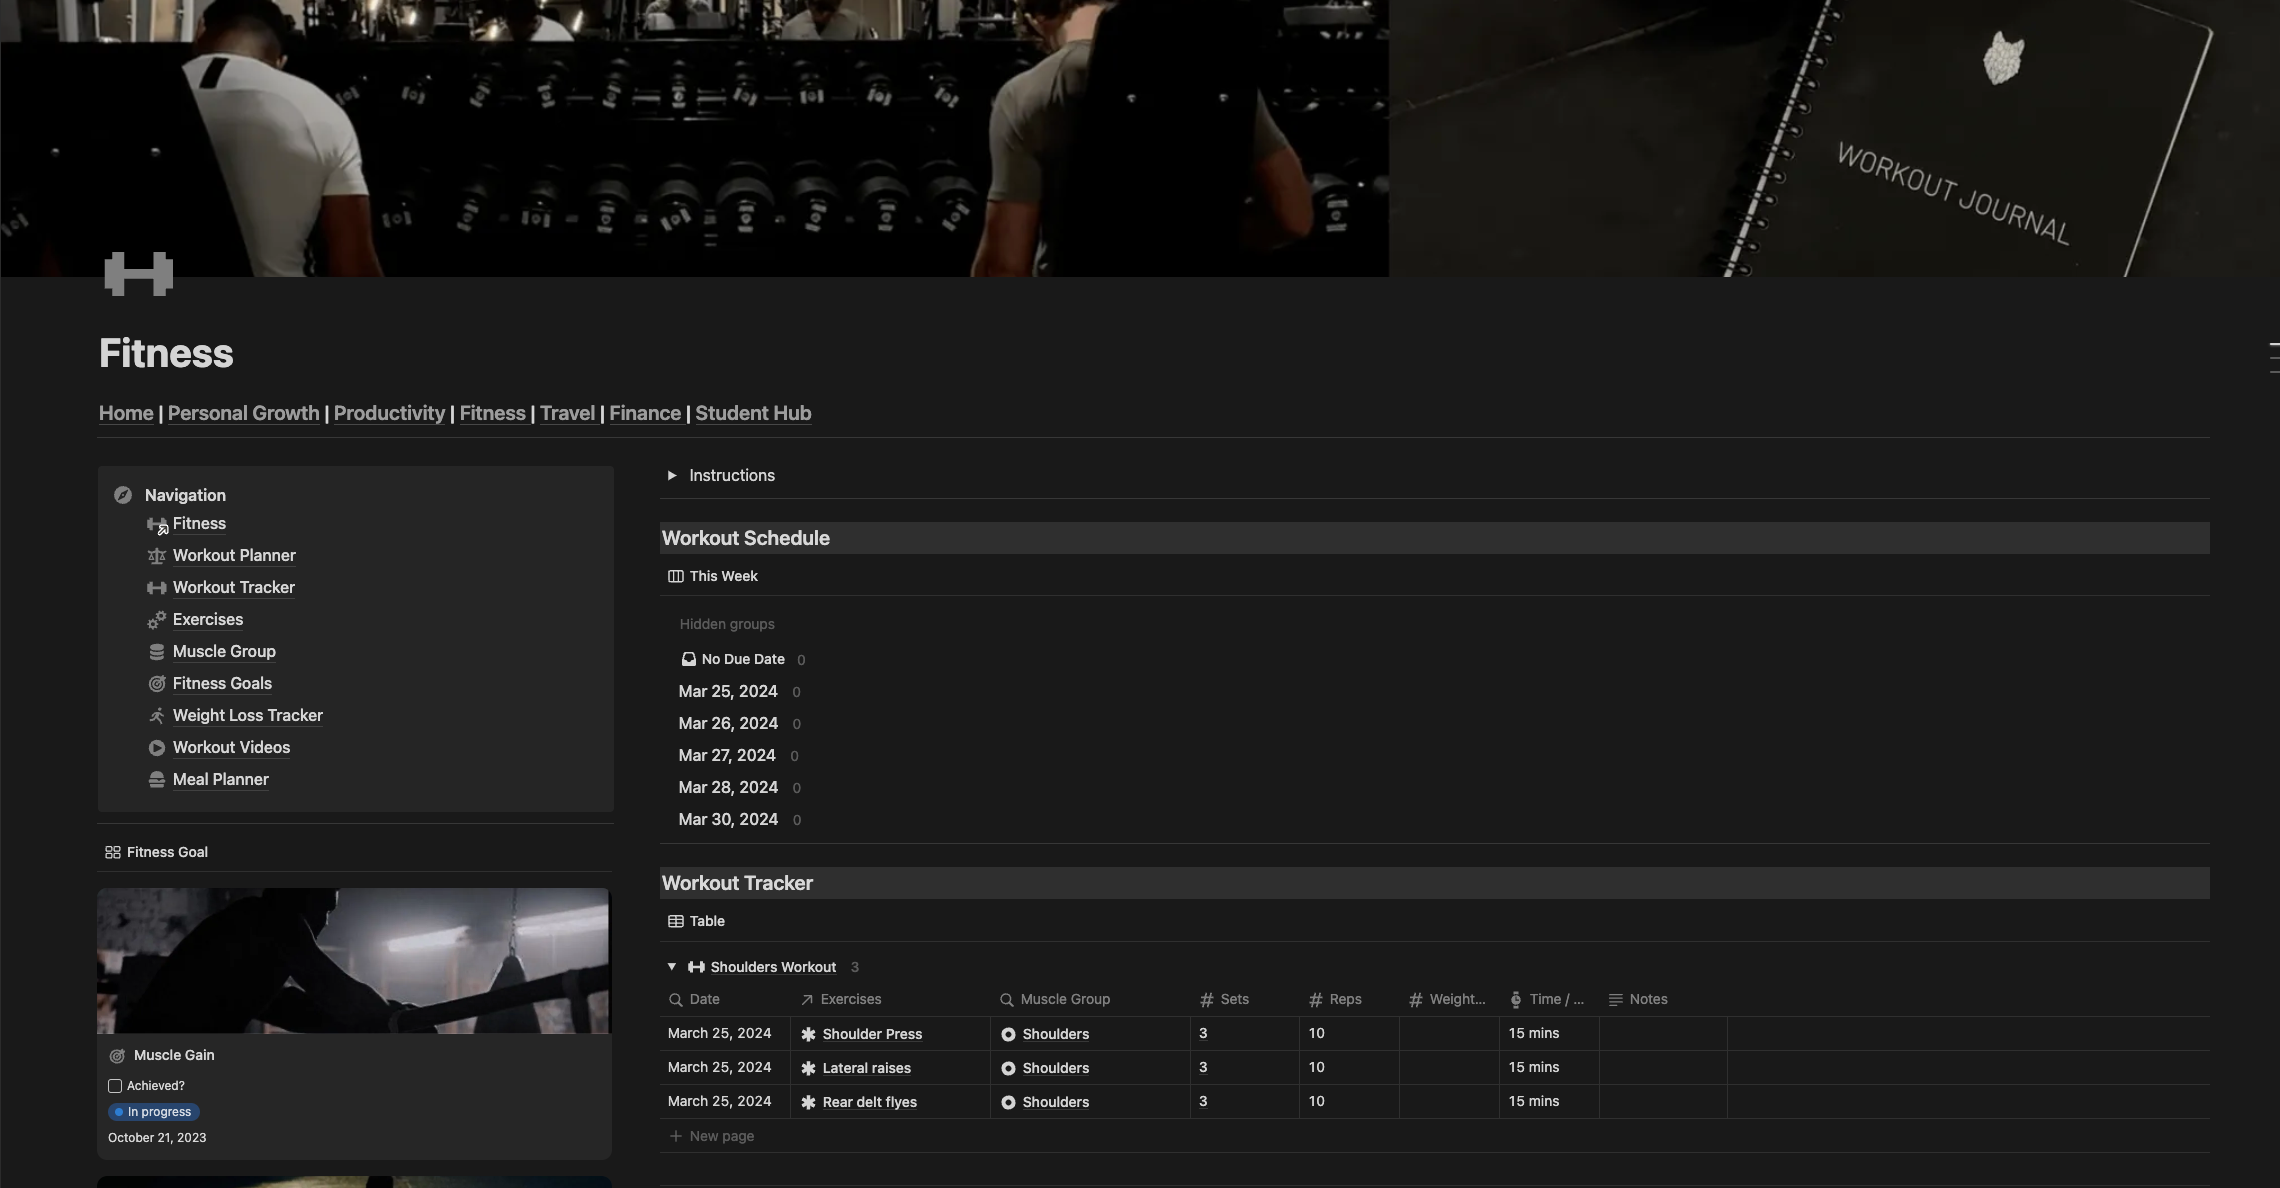The image size is (2280, 1188).
Task: Expand the Instructions toggle
Action: point(672,476)
